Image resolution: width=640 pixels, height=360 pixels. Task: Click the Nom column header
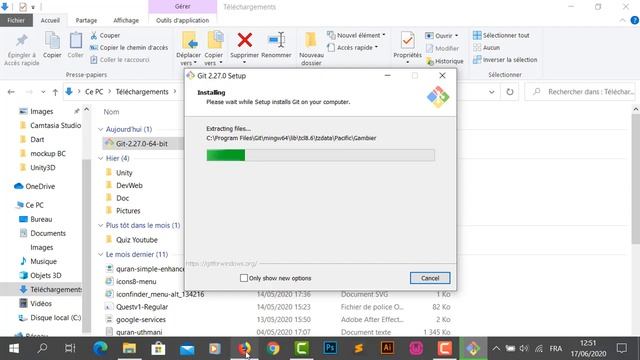click(x=111, y=112)
